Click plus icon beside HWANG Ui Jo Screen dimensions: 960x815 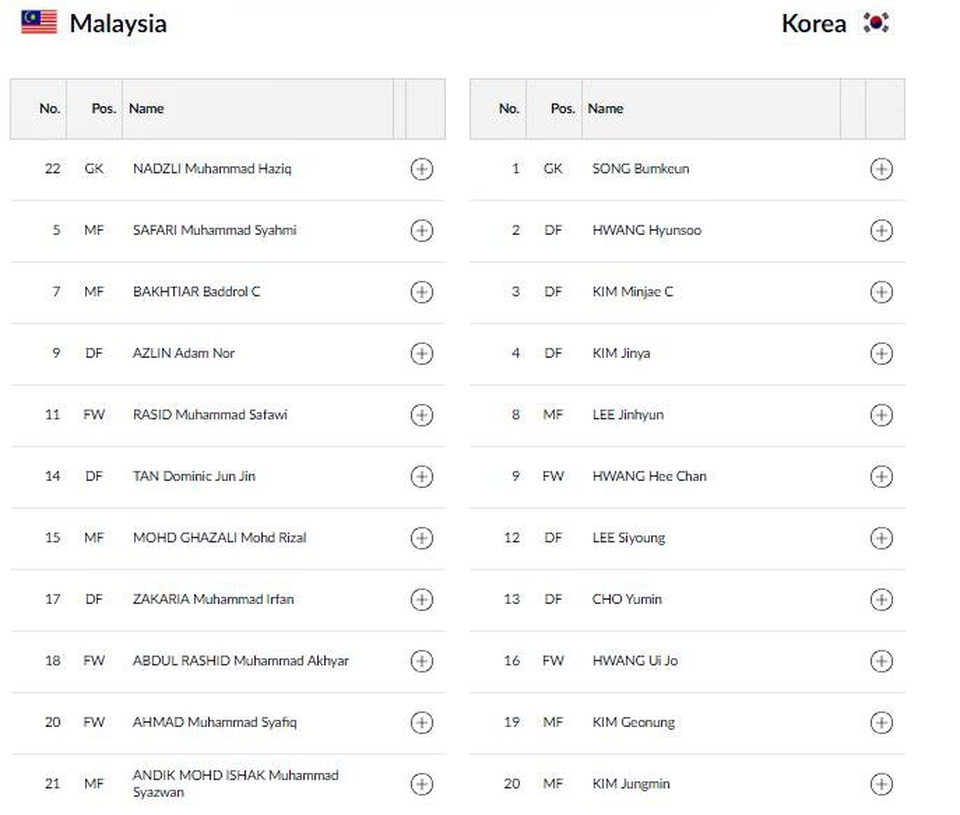(x=881, y=661)
